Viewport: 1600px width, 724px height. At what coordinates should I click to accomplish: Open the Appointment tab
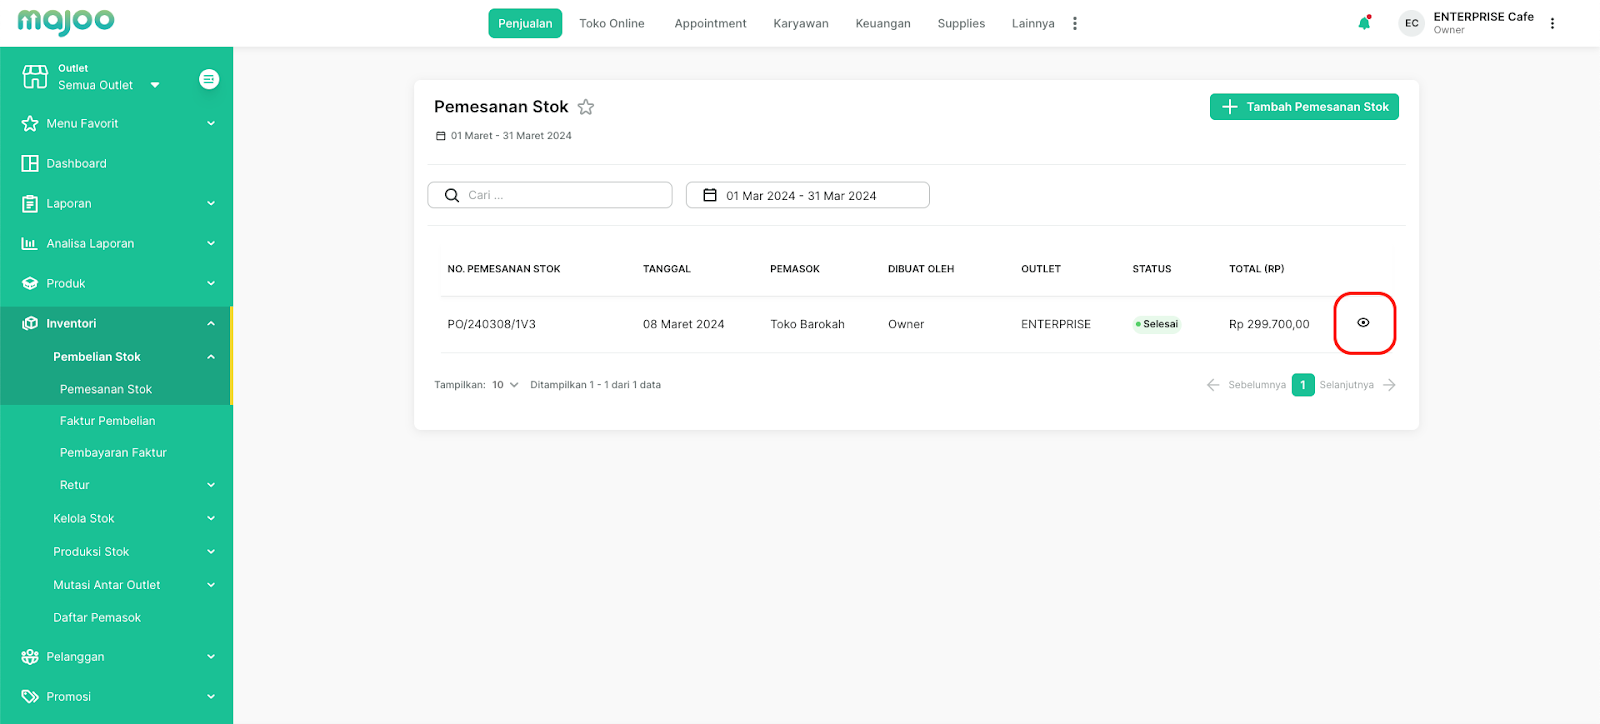coord(710,23)
